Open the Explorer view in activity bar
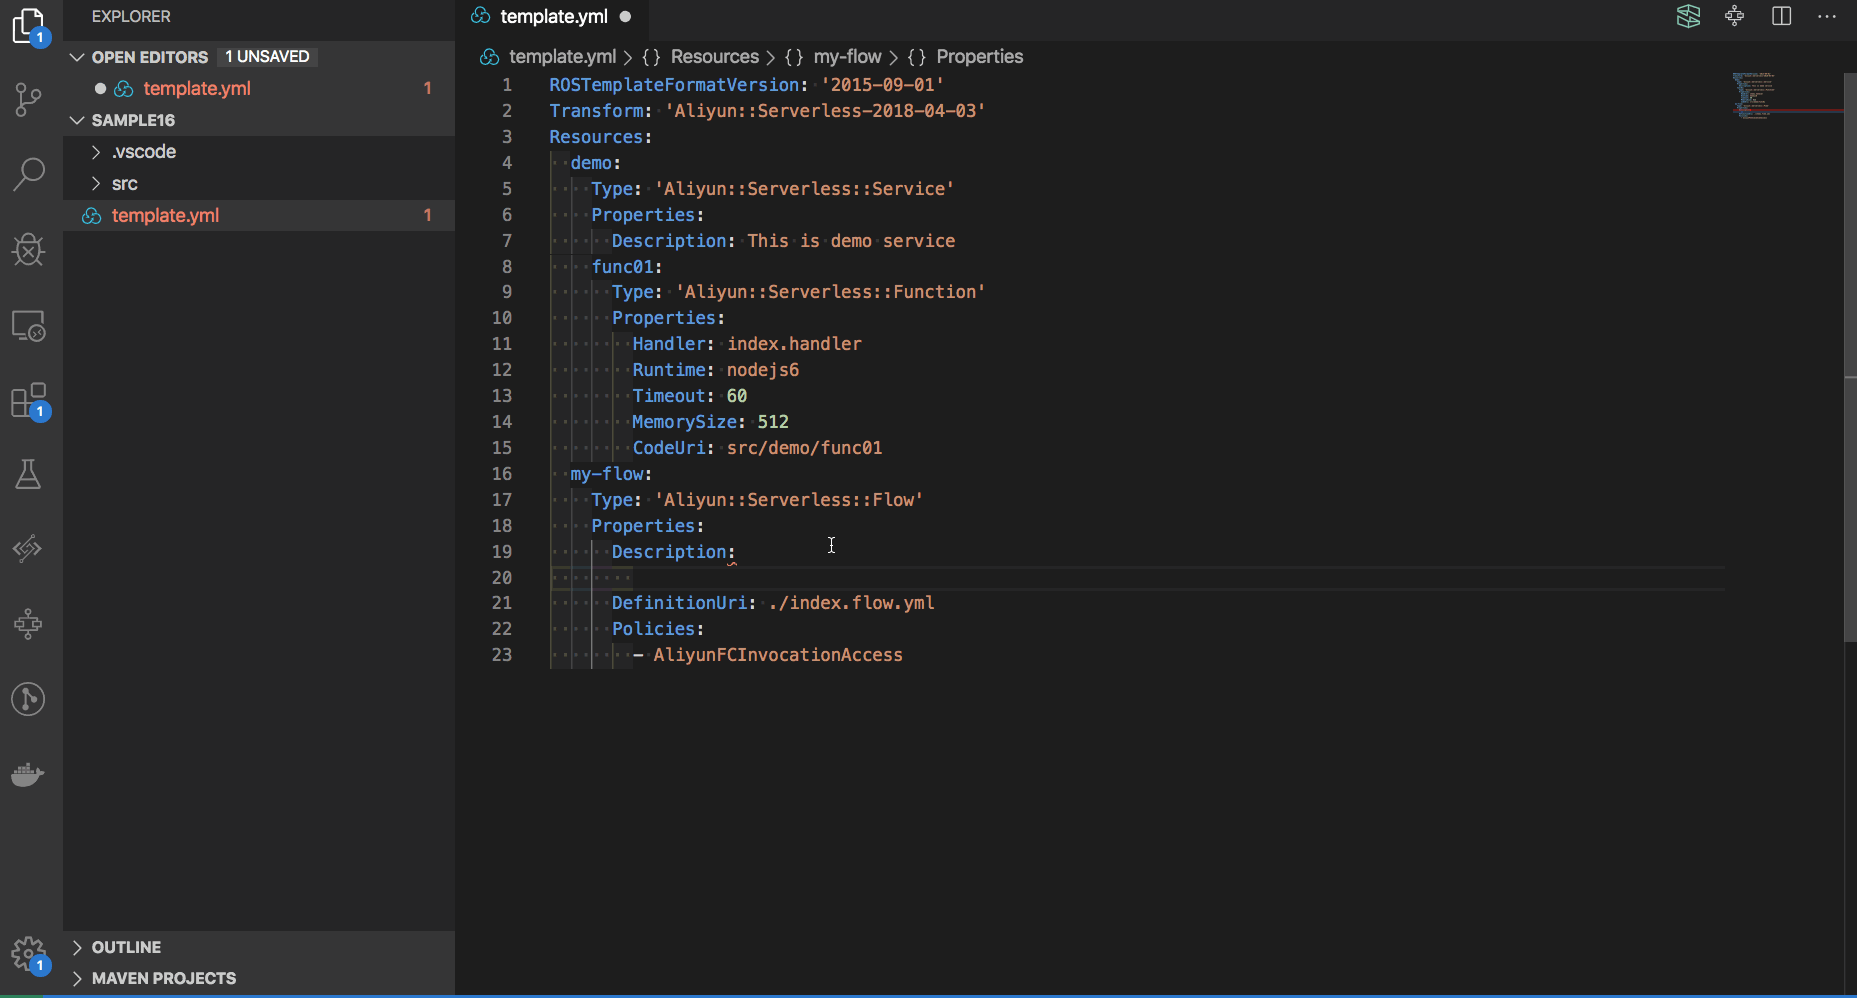The image size is (1857, 998). [x=29, y=27]
